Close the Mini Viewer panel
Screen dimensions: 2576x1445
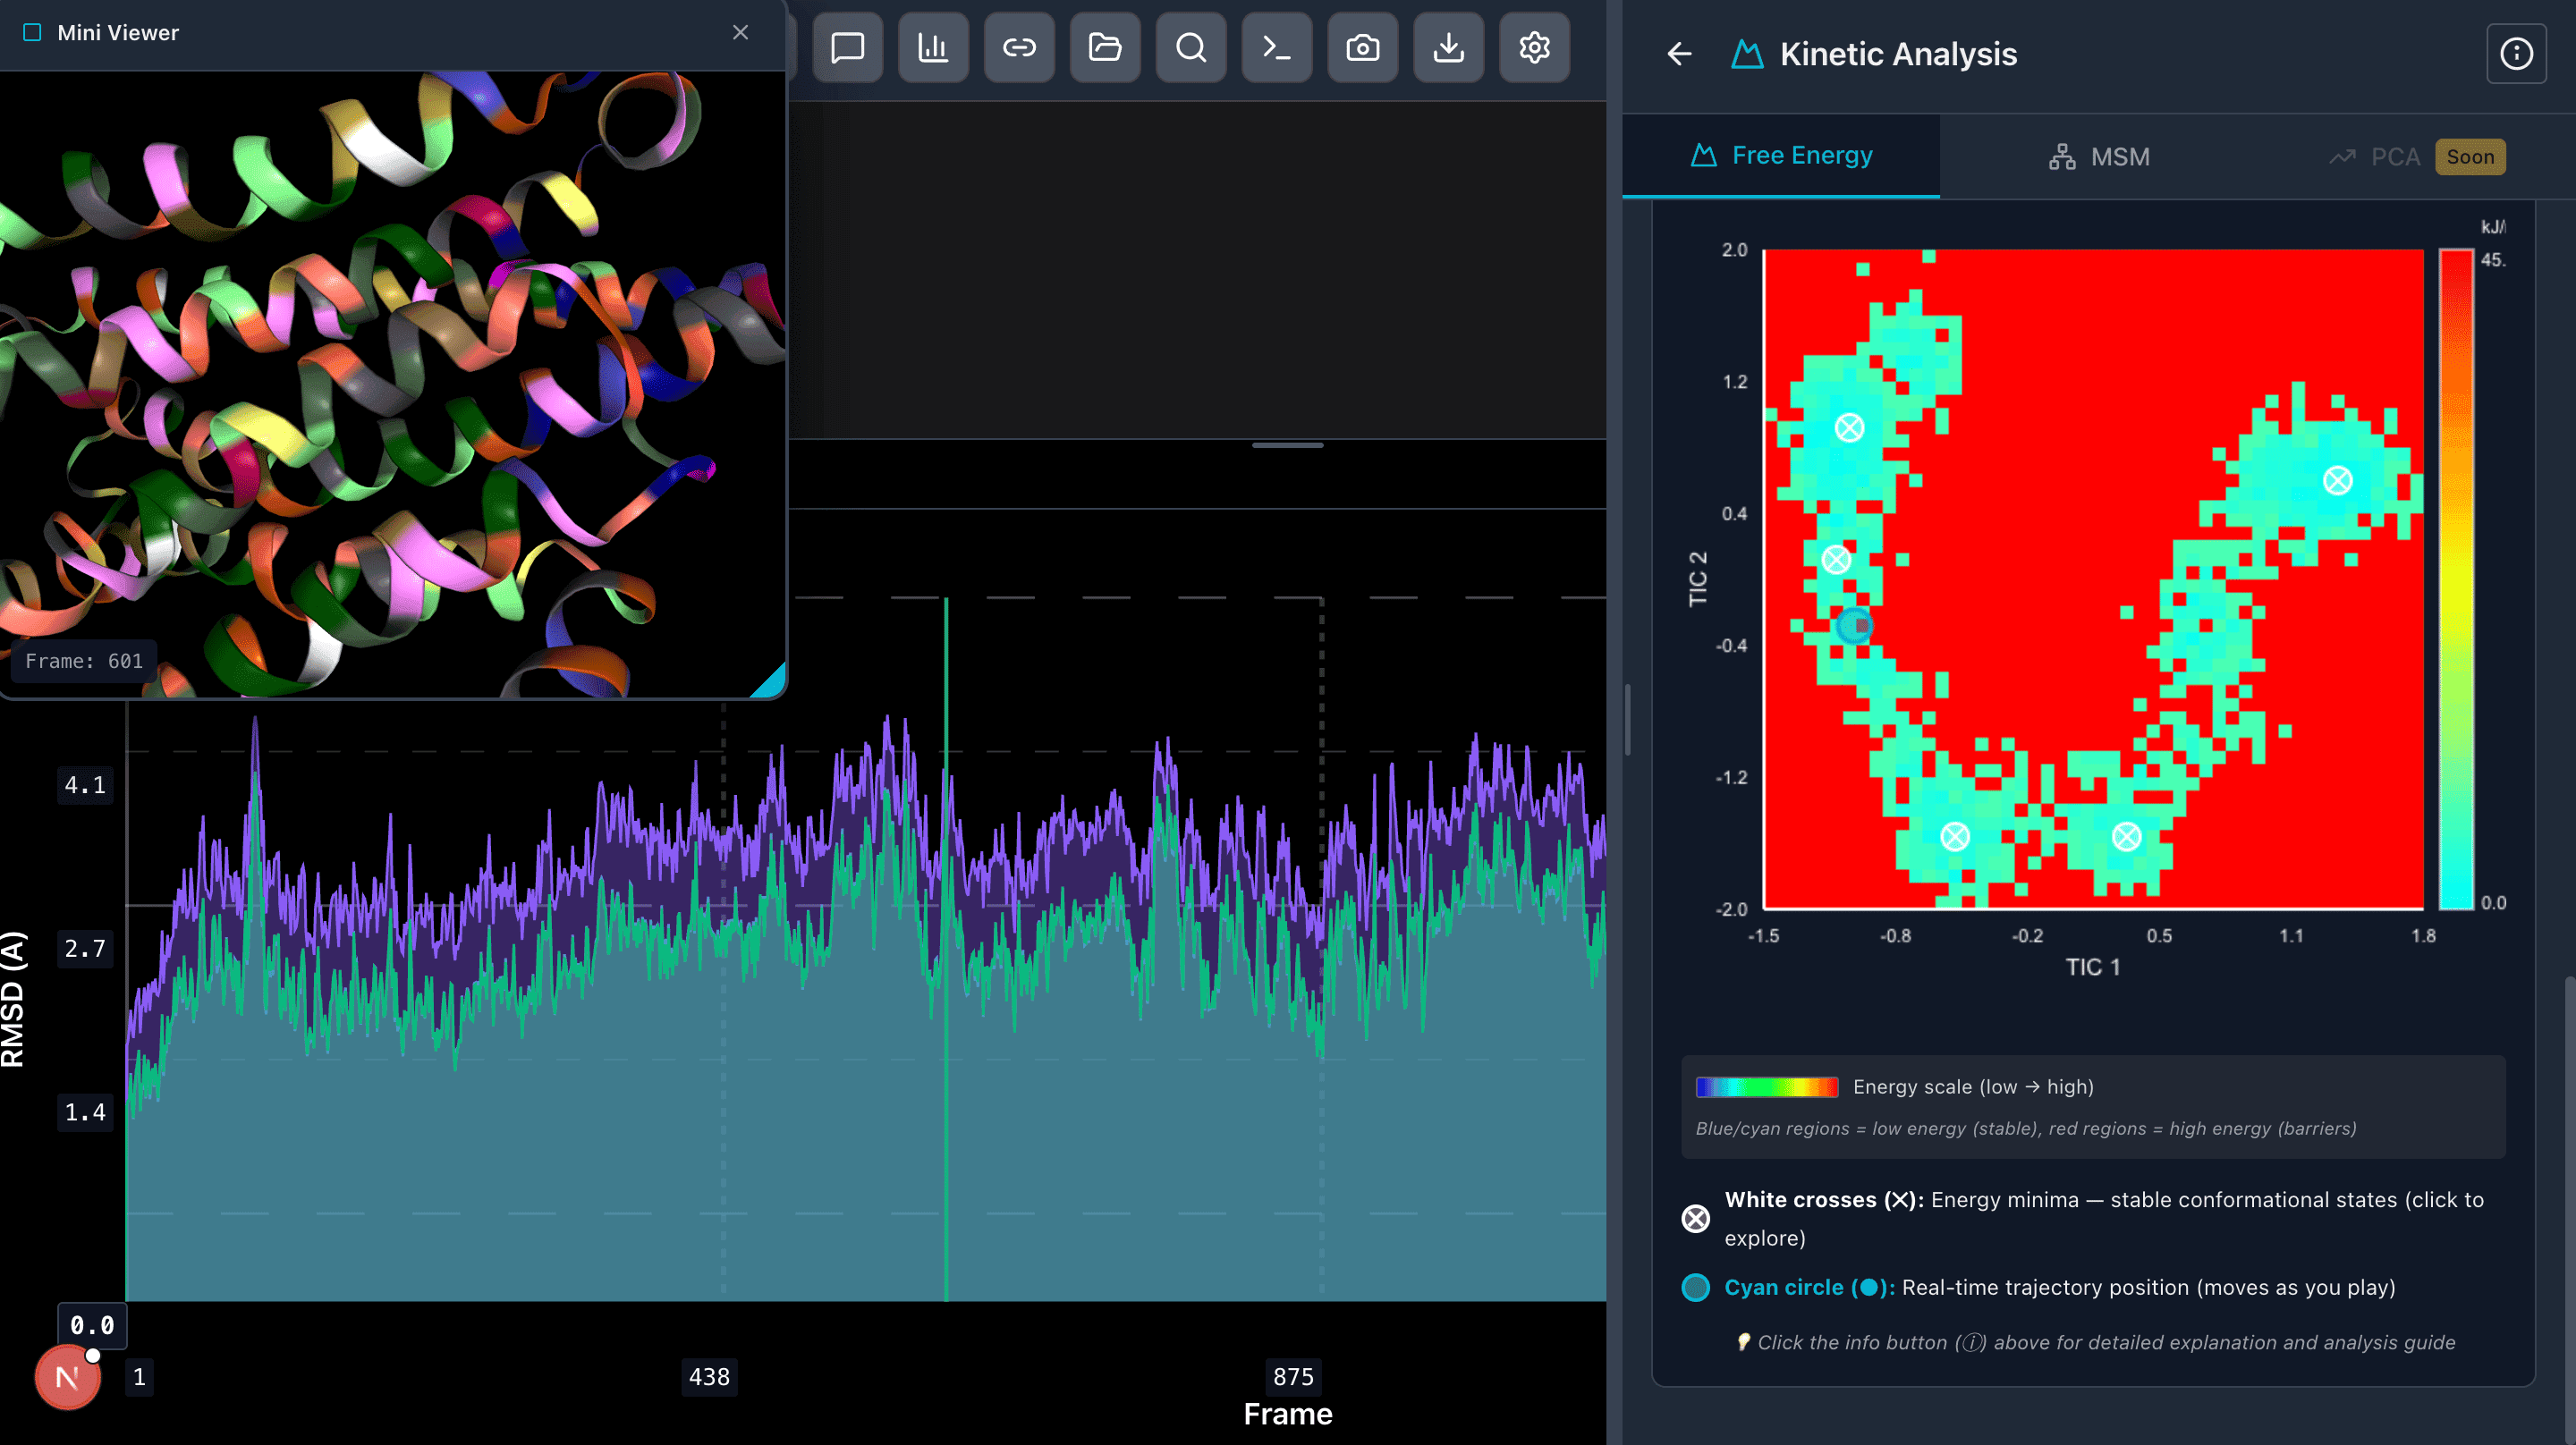(740, 32)
